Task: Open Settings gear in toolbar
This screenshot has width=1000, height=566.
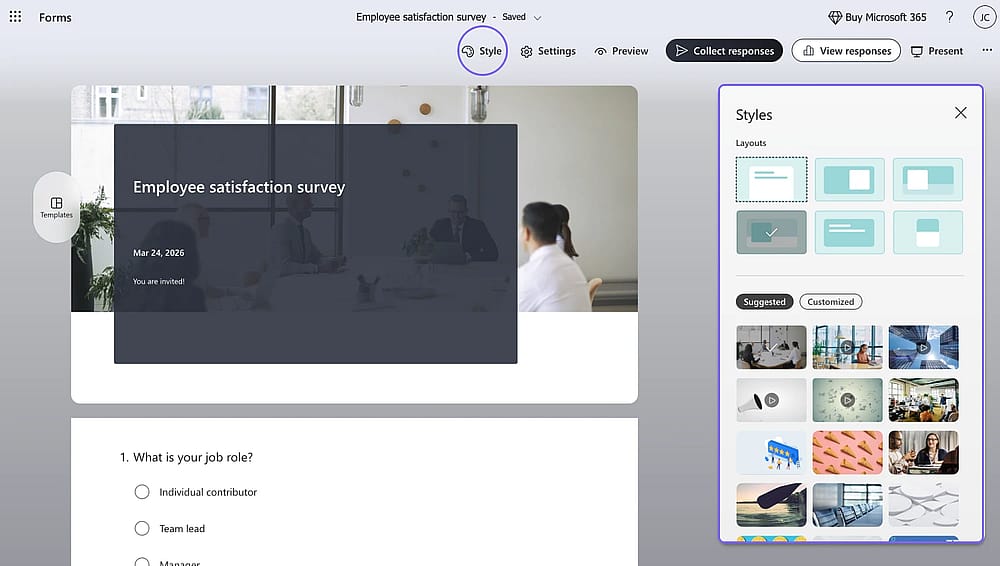Action: tap(526, 51)
